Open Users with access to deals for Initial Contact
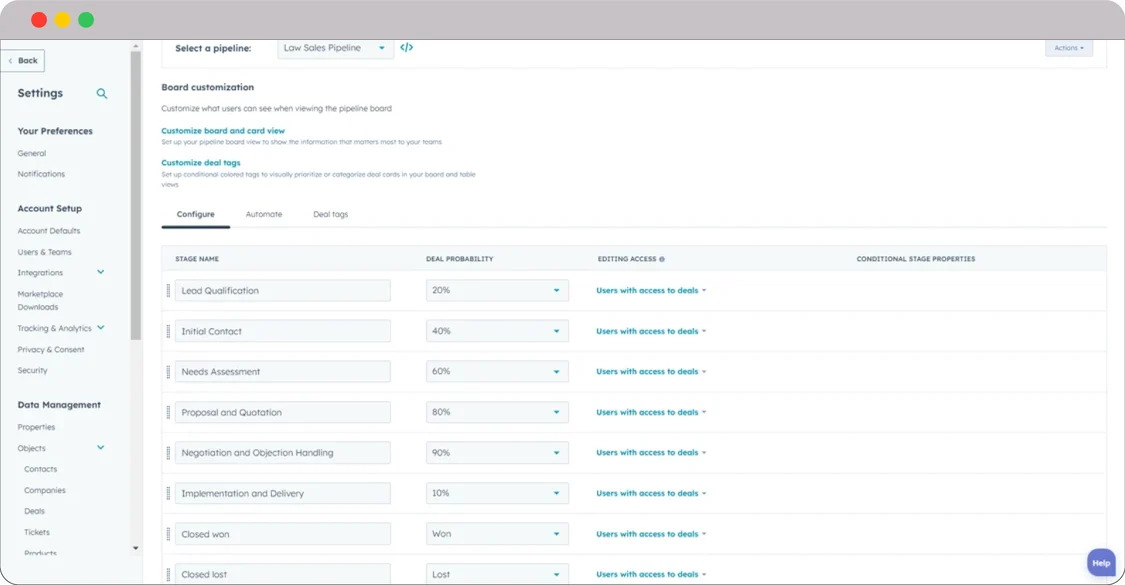 click(x=650, y=330)
